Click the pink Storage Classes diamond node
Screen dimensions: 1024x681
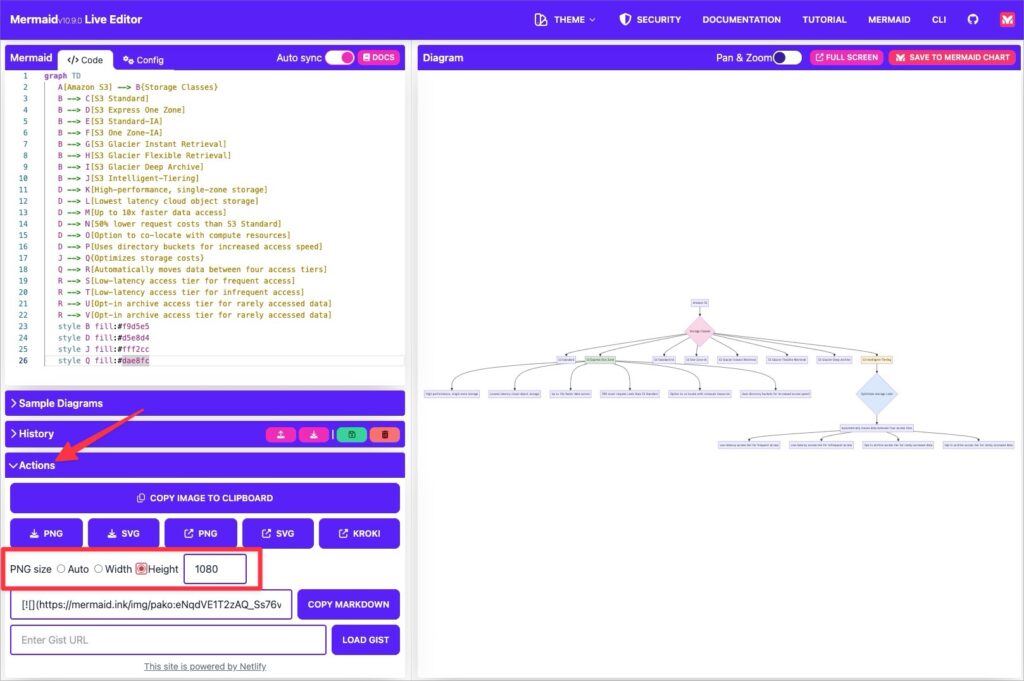click(699, 331)
